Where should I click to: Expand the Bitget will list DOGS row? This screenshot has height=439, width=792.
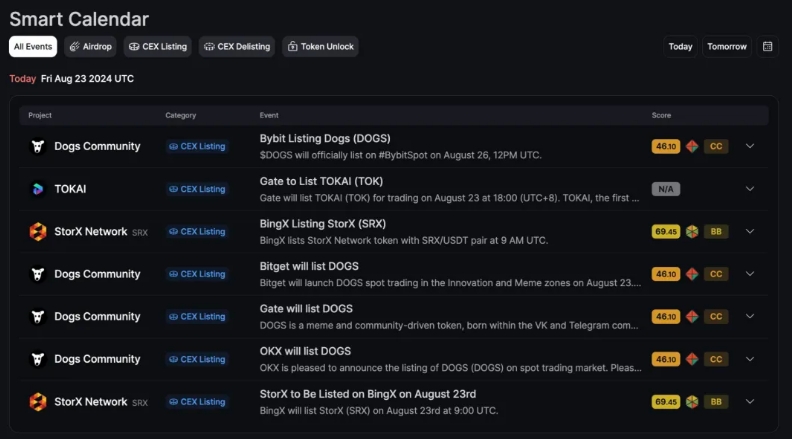(750, 274)
